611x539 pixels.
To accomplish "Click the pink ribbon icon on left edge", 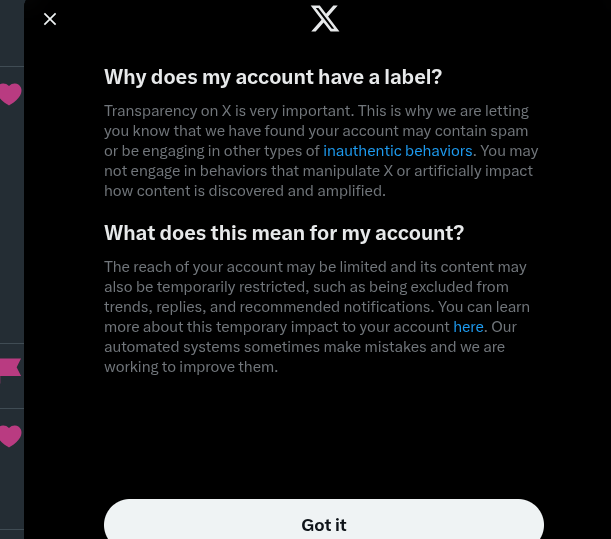I will (10, 371).
